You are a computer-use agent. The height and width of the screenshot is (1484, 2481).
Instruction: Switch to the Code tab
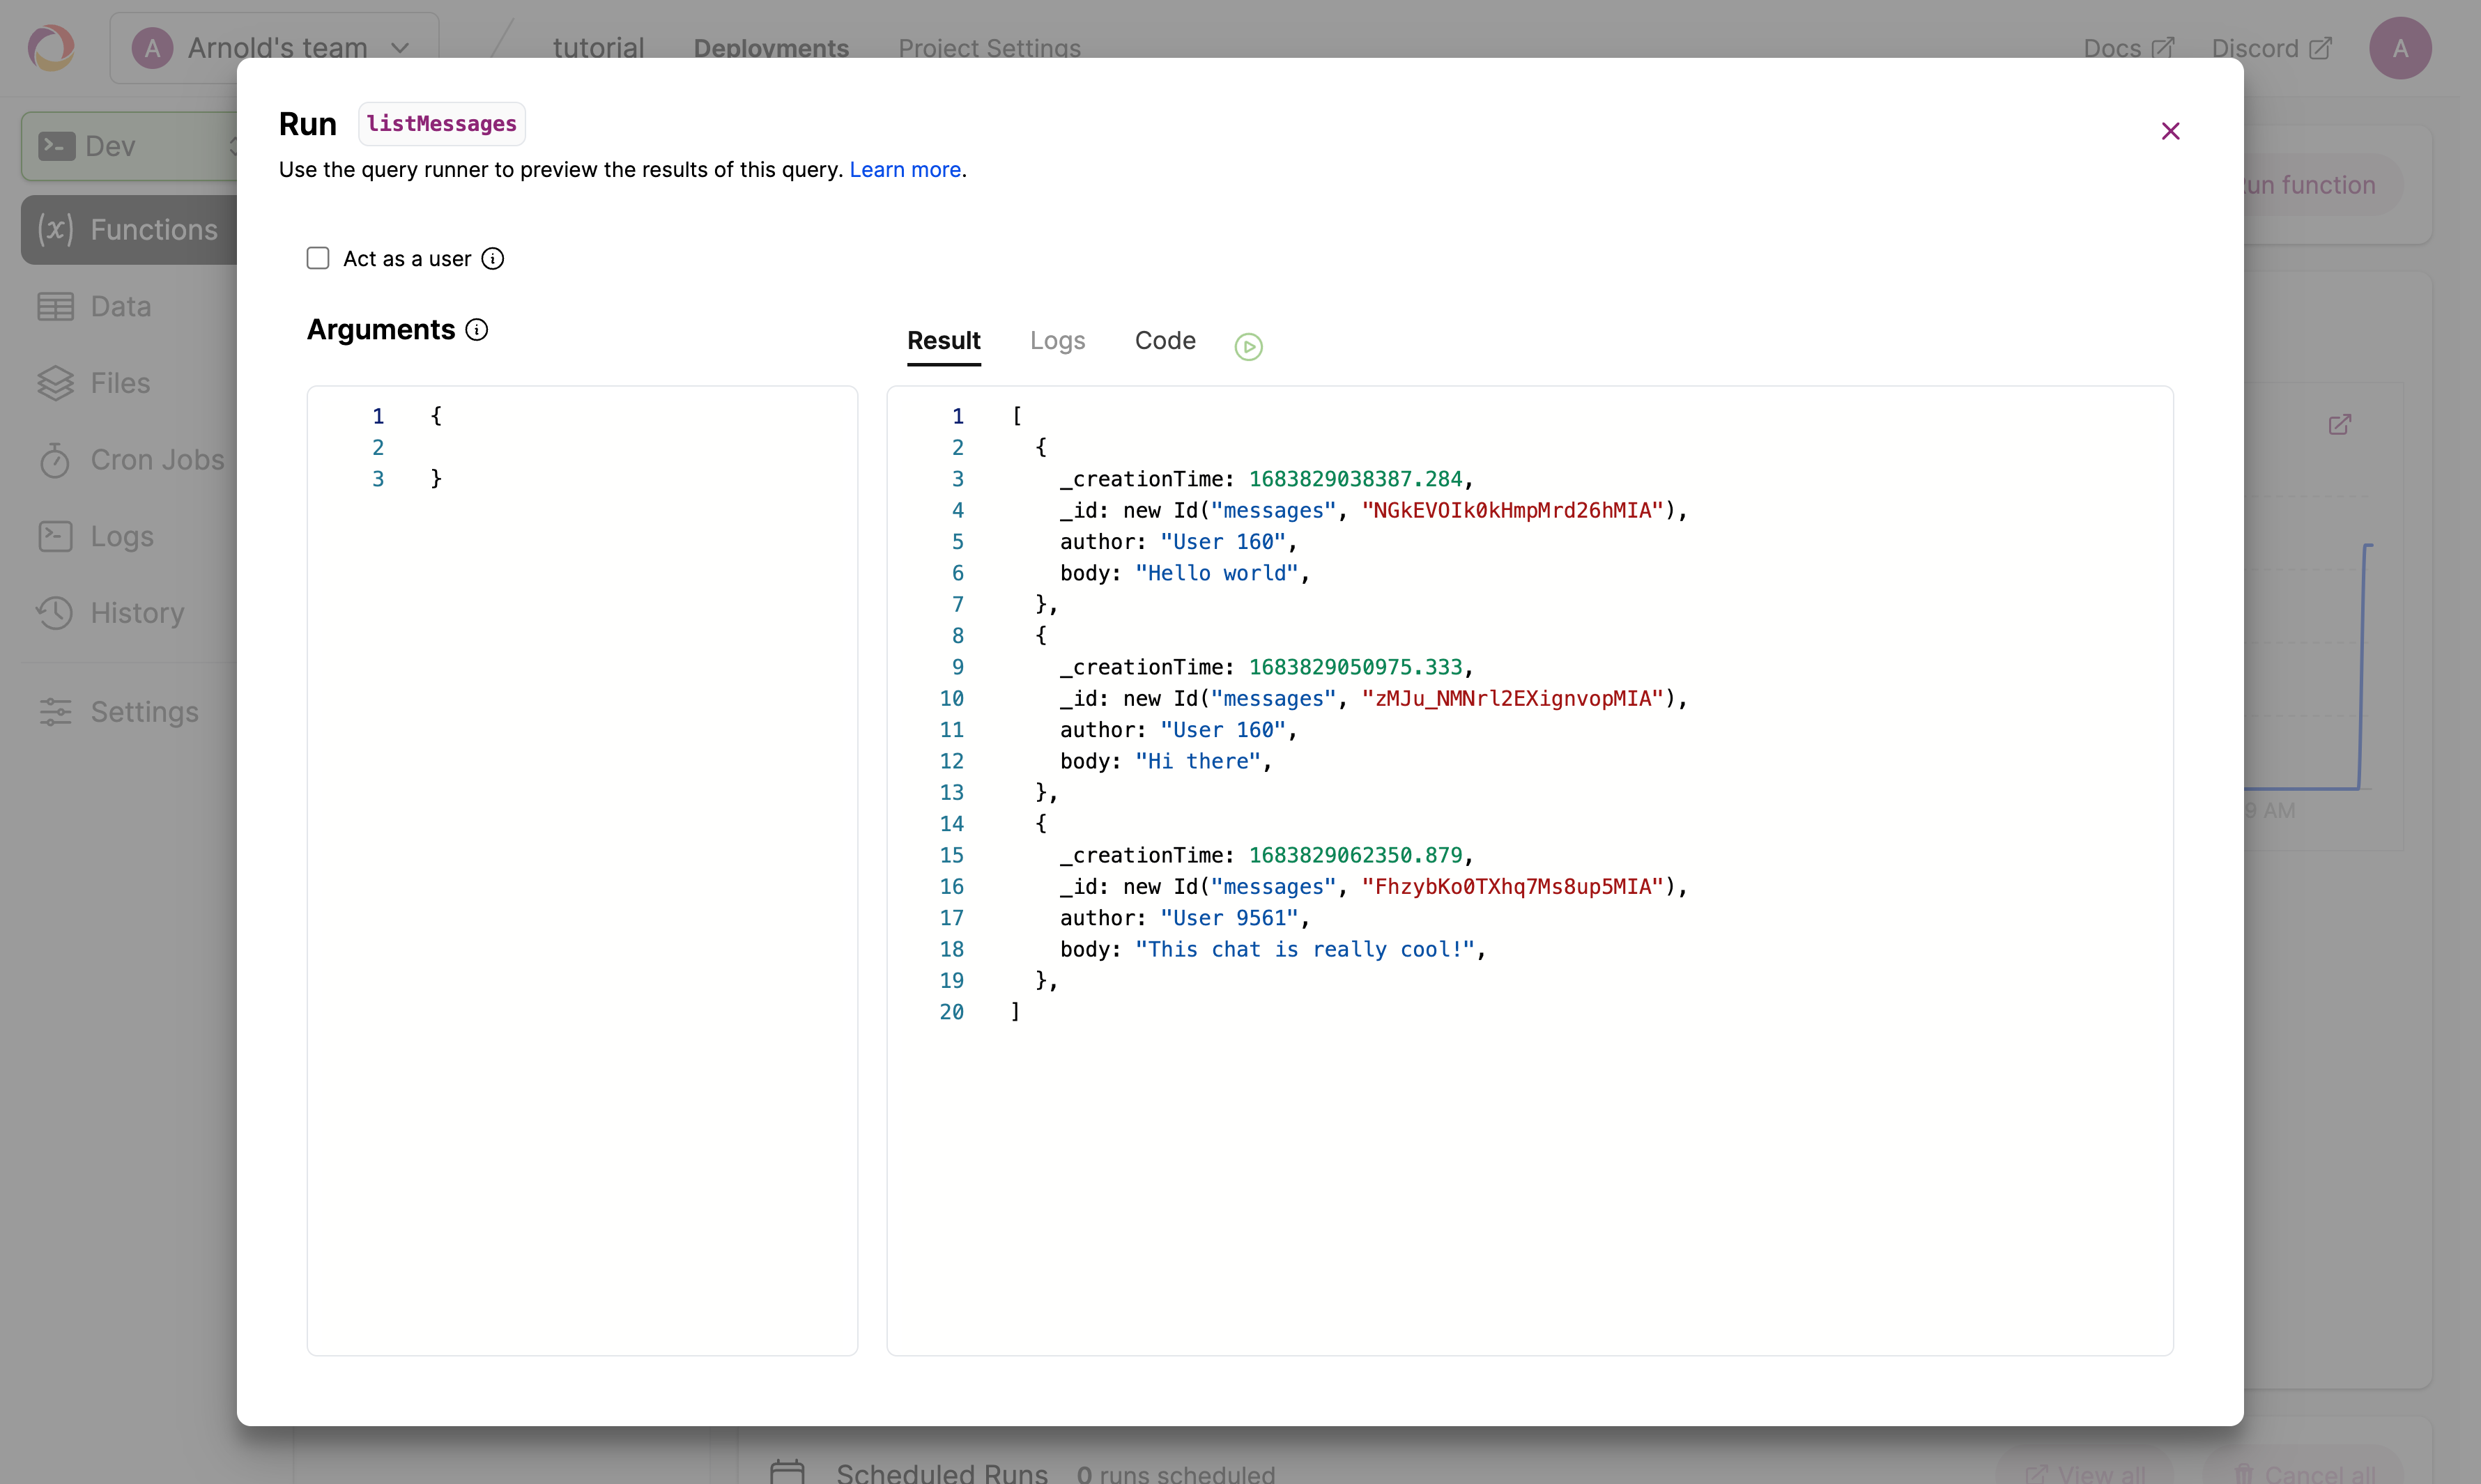point(1165,341)
